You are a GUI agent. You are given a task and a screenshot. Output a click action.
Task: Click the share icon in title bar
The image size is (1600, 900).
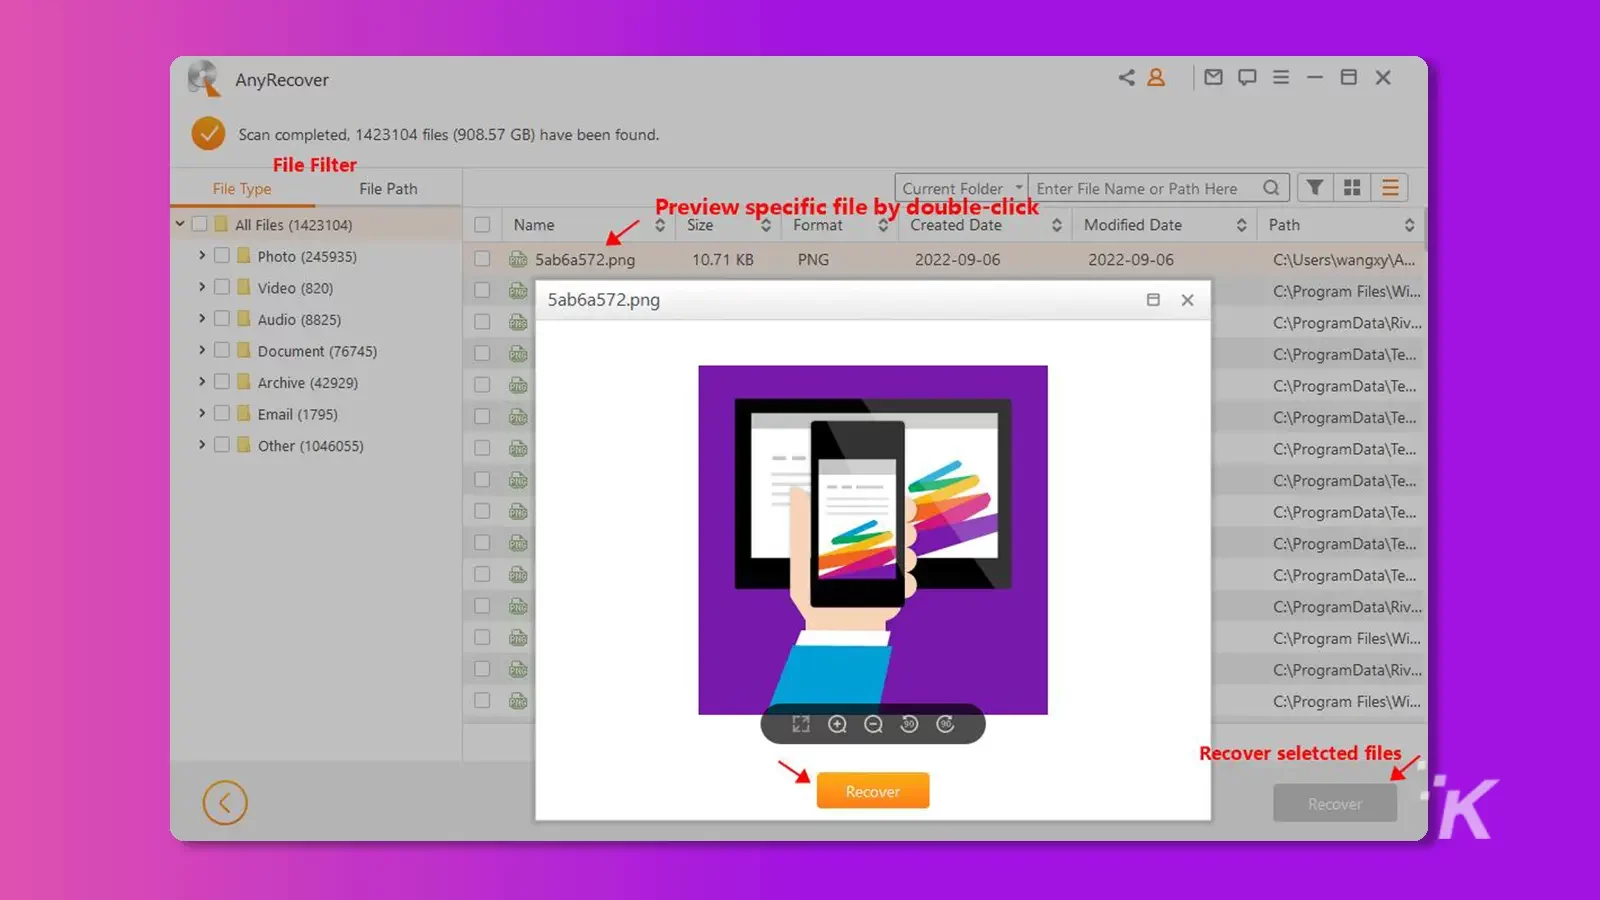[1127, 77]
